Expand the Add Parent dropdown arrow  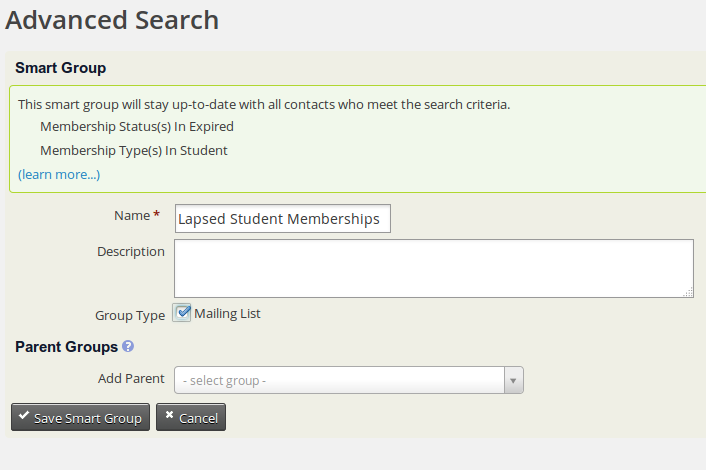(513, 380)
